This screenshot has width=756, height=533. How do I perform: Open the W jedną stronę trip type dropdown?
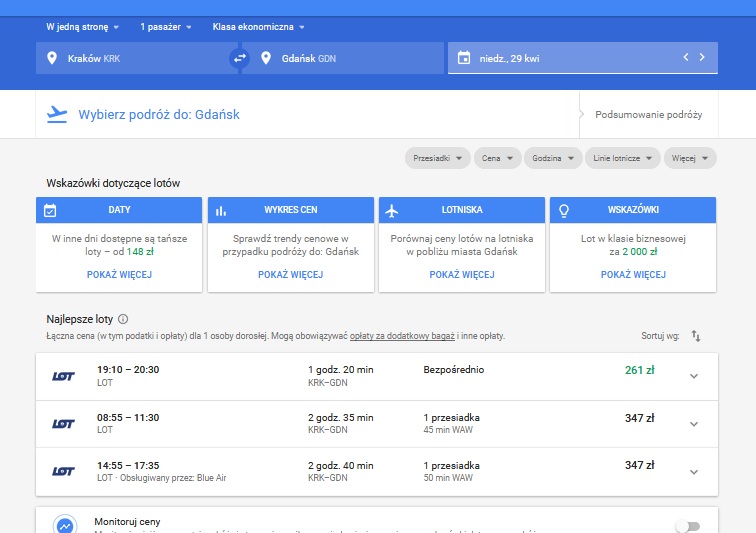coord(82,27)
